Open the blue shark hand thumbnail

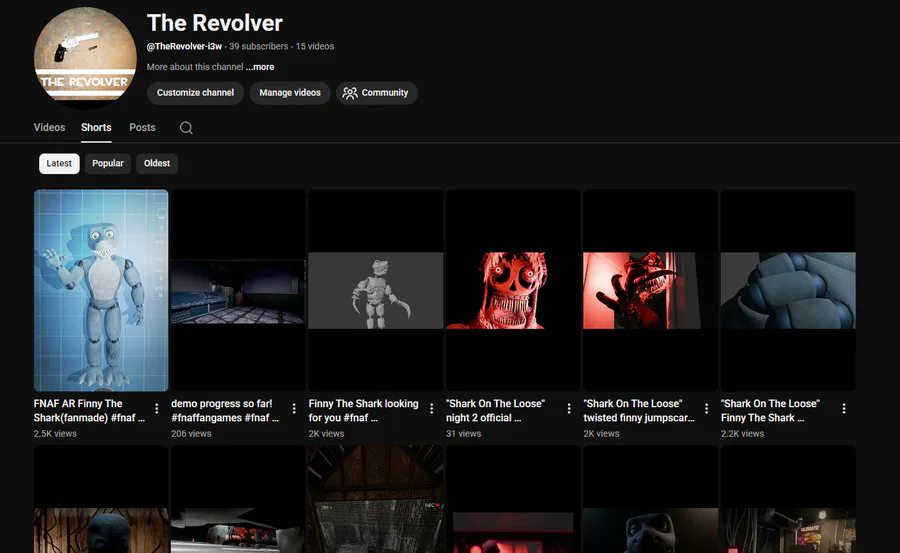coord(788,290)
